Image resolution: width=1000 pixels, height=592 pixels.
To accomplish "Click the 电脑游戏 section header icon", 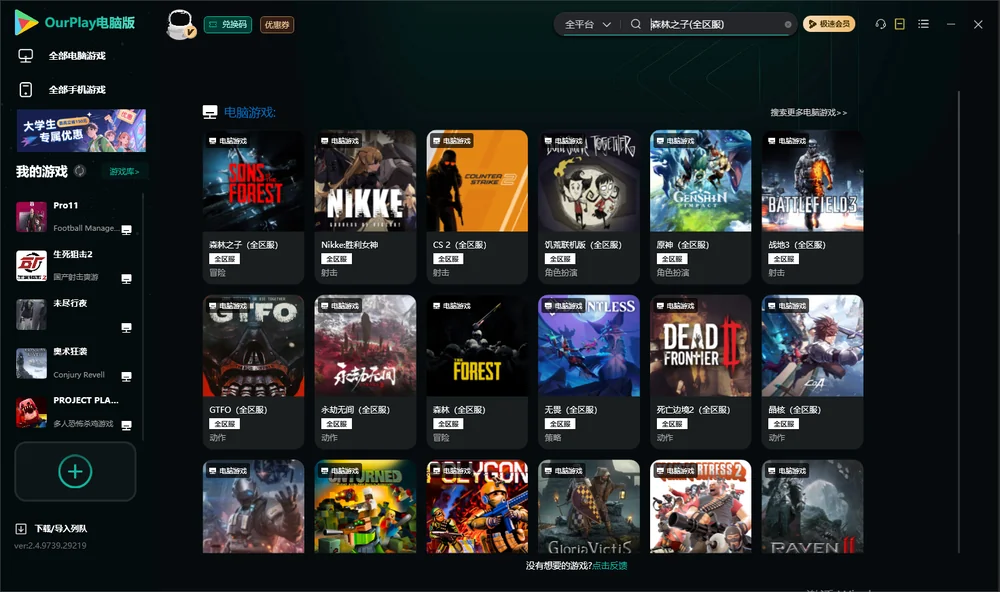I will pos(210,112).
